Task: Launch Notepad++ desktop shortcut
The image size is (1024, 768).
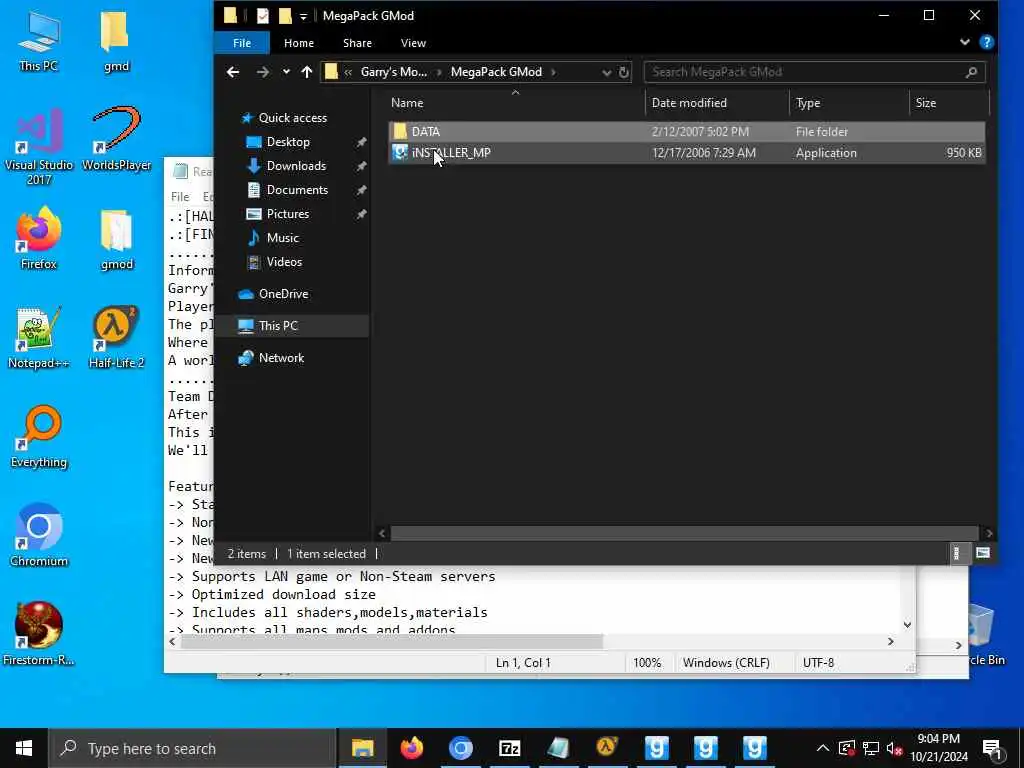Action: point(39,338)
